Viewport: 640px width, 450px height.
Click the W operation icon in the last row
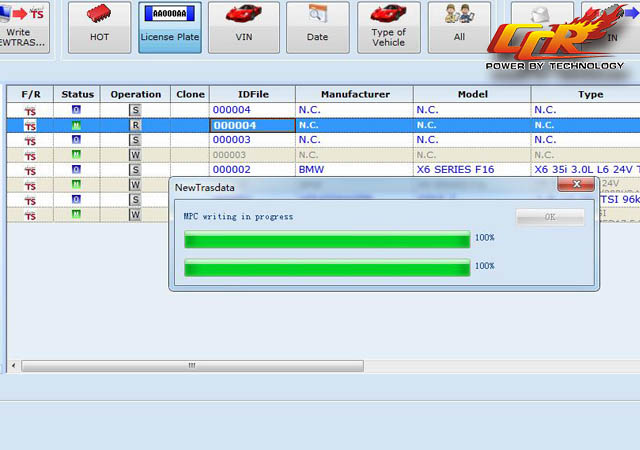[135, 215]
